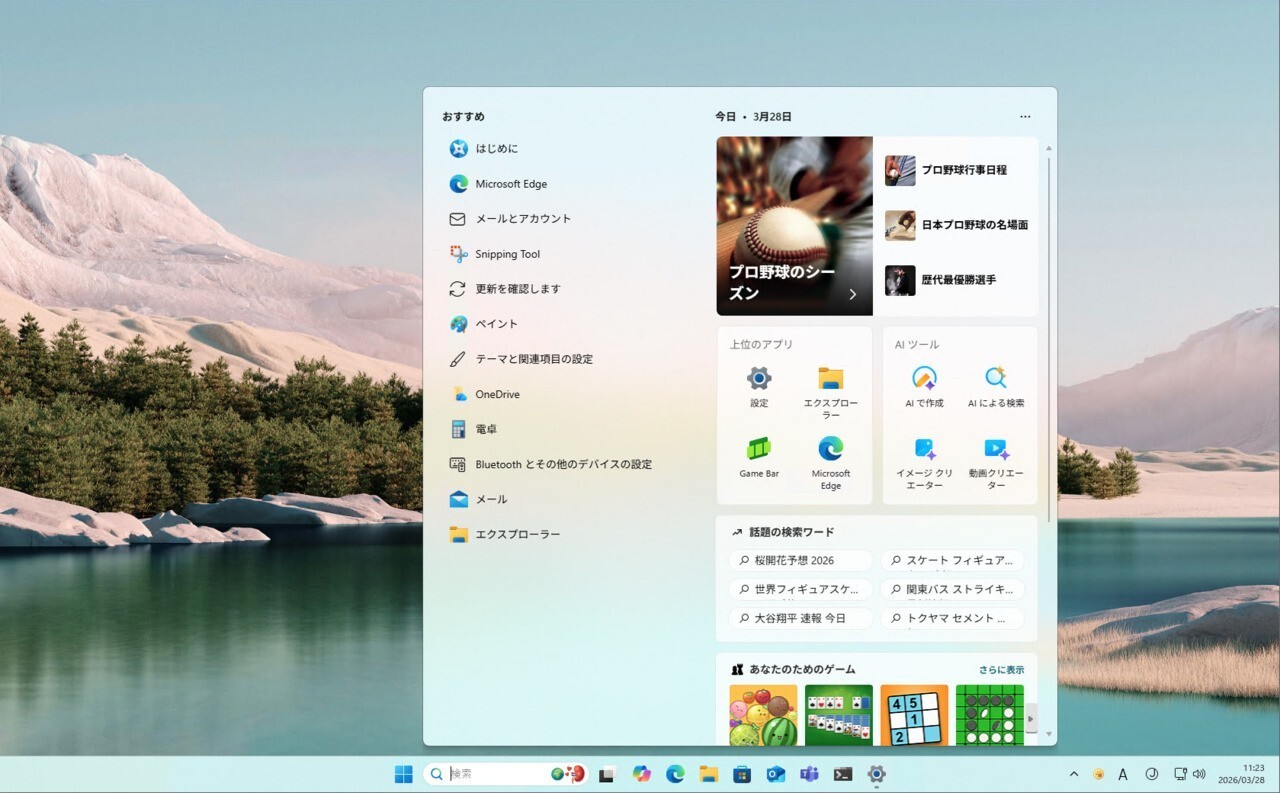Open 電卓 calculator from recommendations
Viewport: 1280px width, 793px height.
(x=486, y=429)
